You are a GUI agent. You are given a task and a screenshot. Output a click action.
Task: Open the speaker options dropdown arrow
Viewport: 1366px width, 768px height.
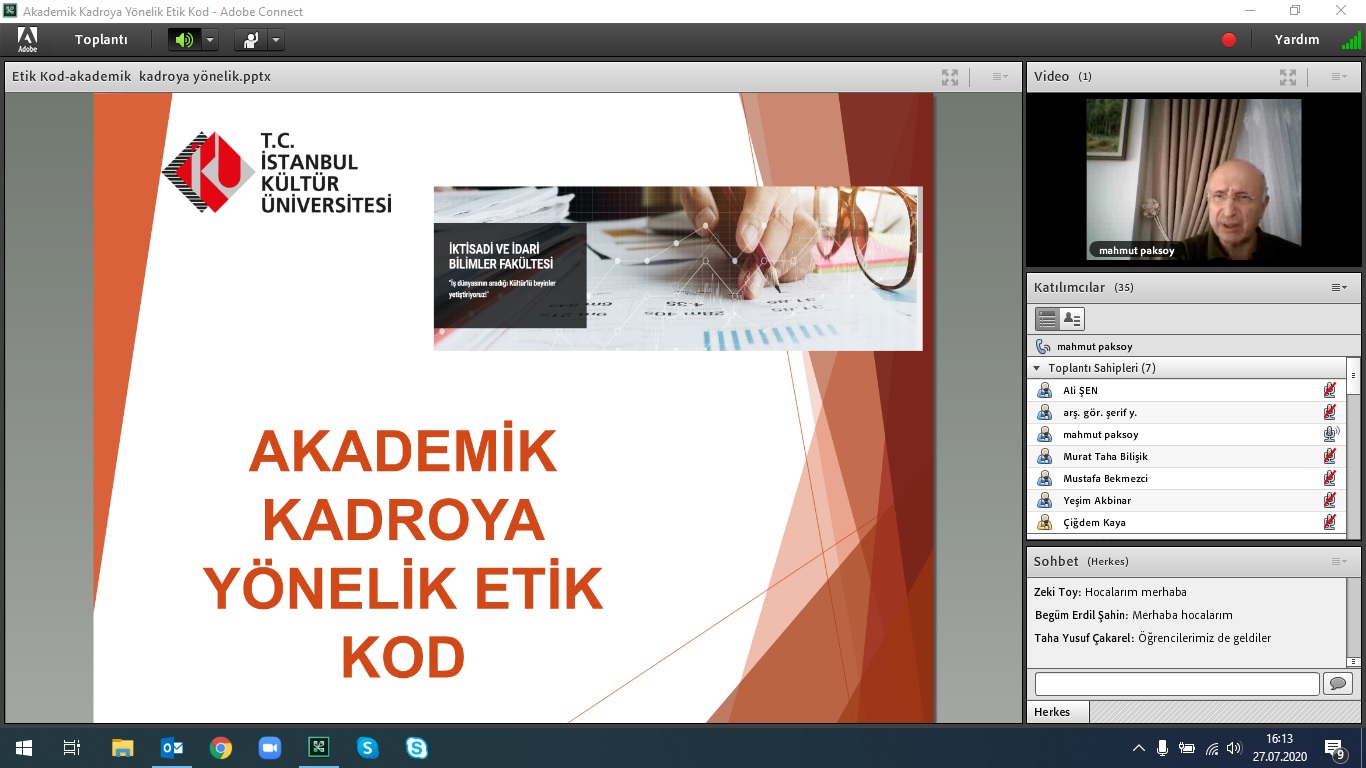[210, 40]
